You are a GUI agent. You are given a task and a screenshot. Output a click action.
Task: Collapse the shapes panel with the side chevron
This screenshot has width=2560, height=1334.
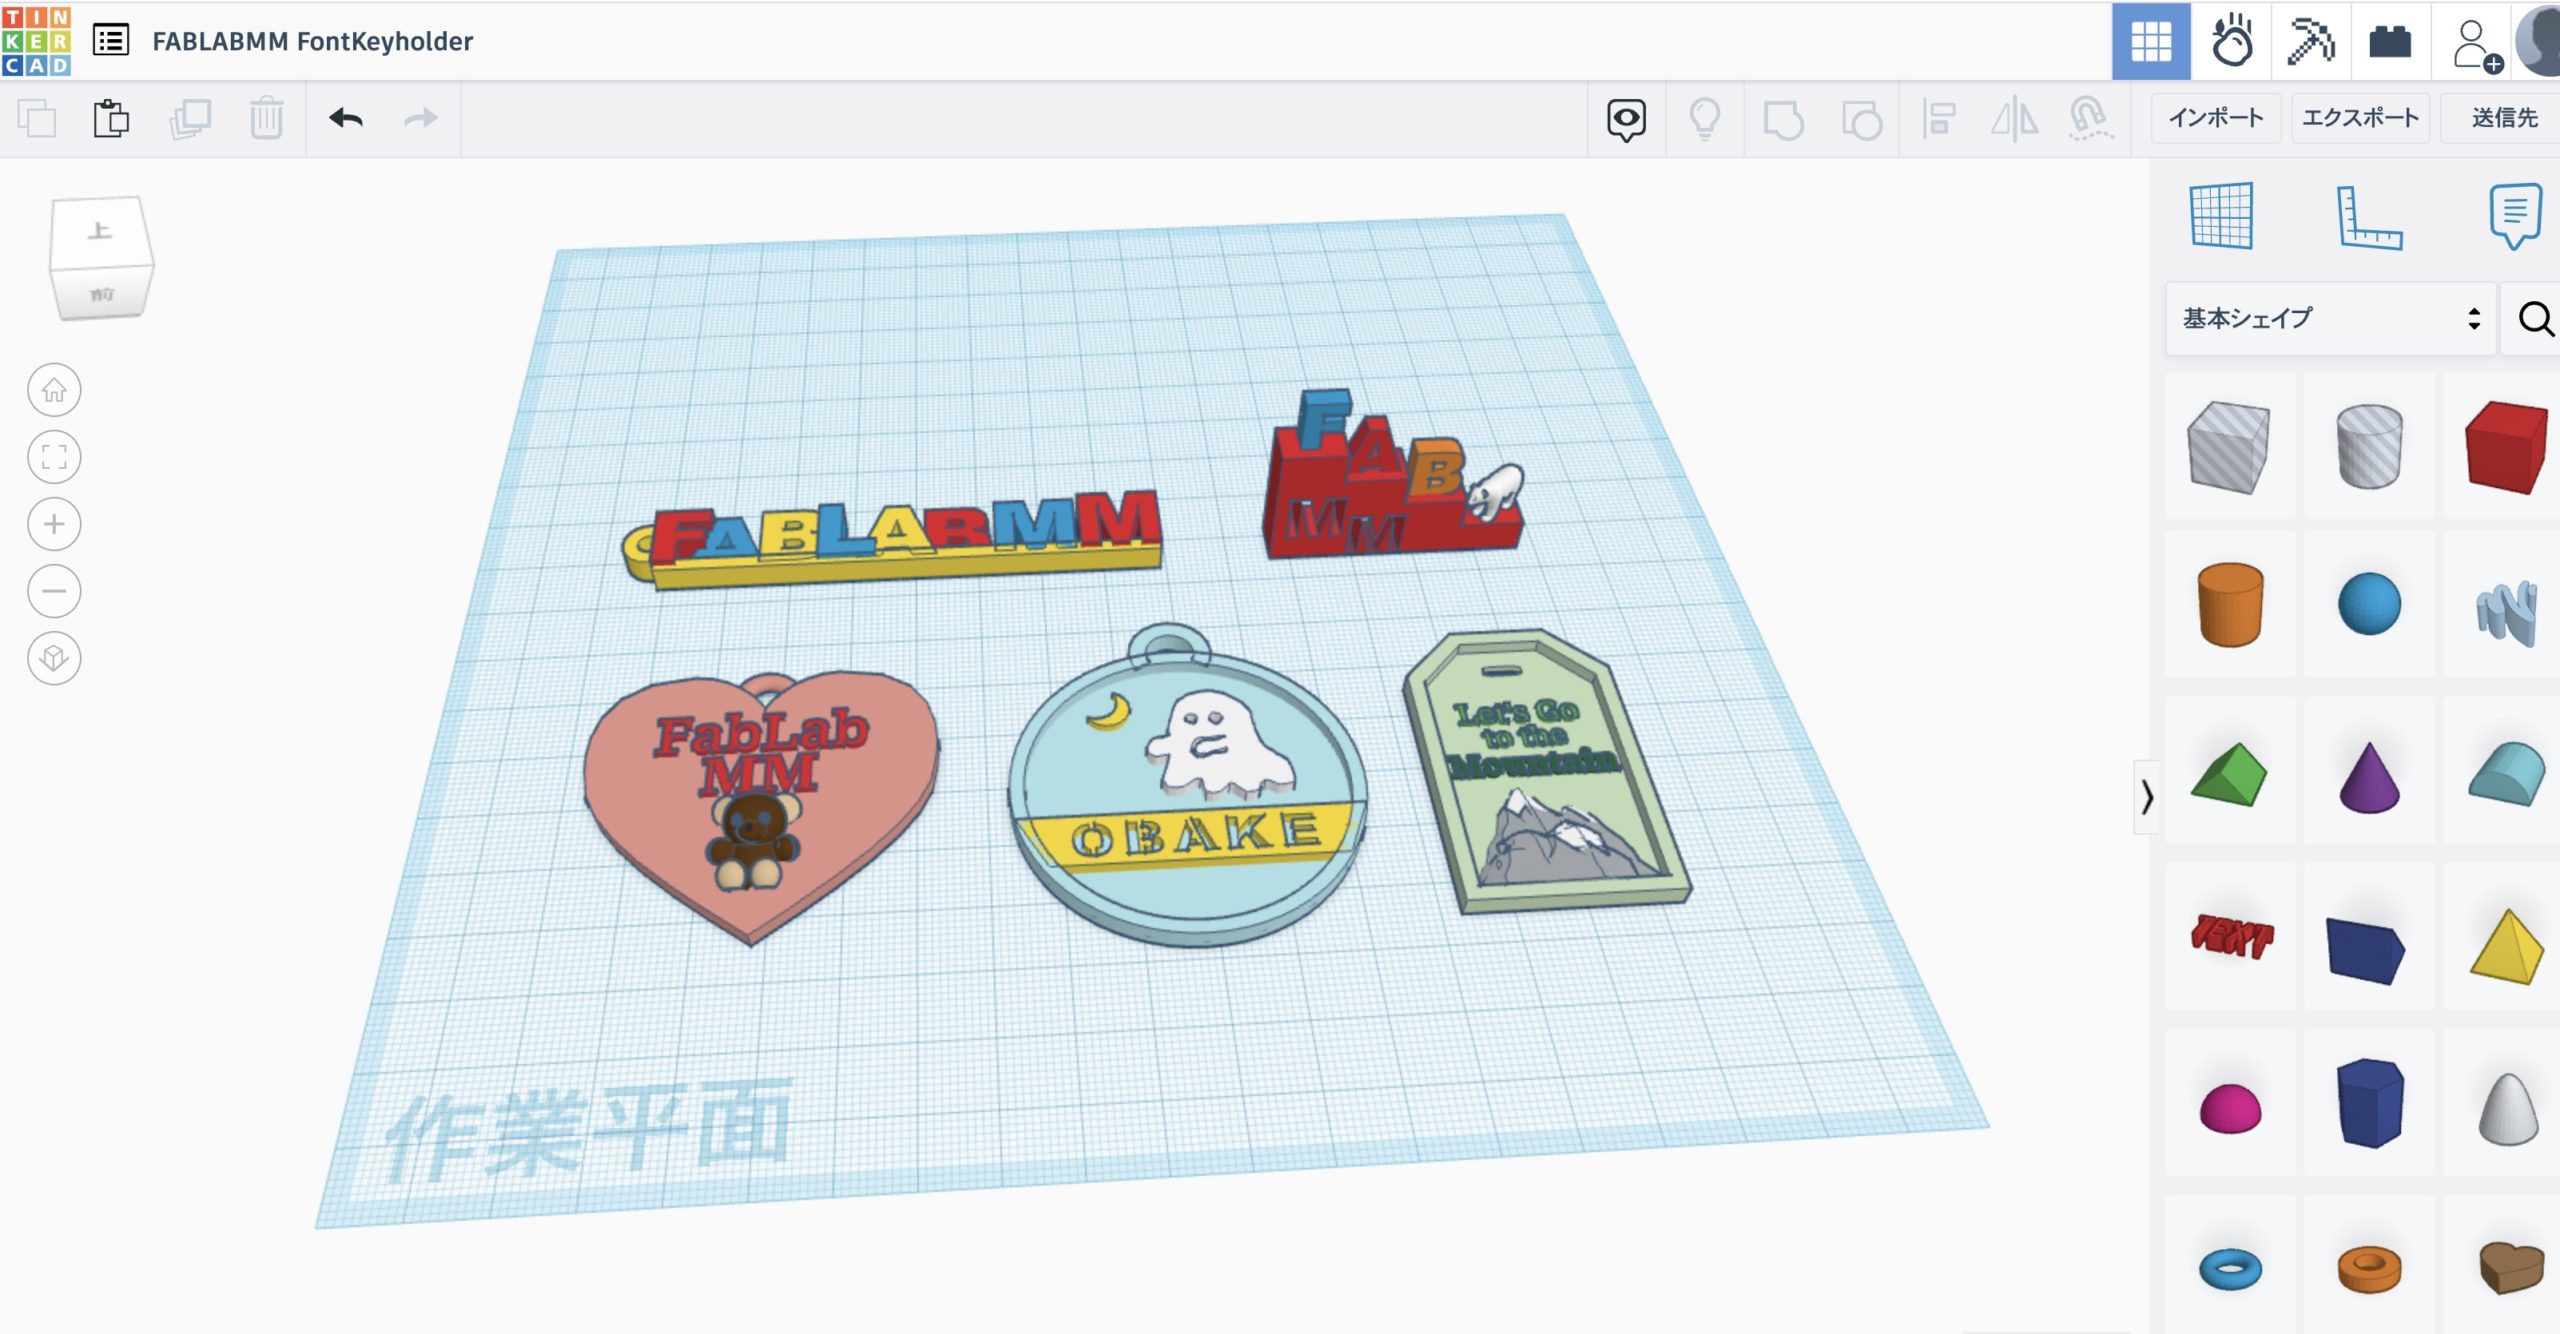[2147, 798]
